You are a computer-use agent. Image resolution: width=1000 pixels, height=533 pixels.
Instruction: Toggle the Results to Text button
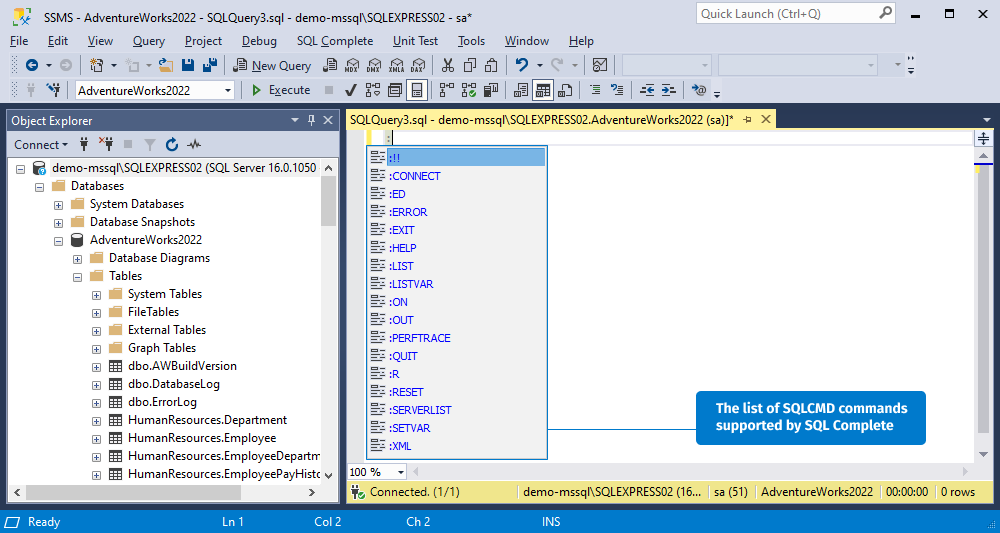pyautogui.click(x=521, y=91)
